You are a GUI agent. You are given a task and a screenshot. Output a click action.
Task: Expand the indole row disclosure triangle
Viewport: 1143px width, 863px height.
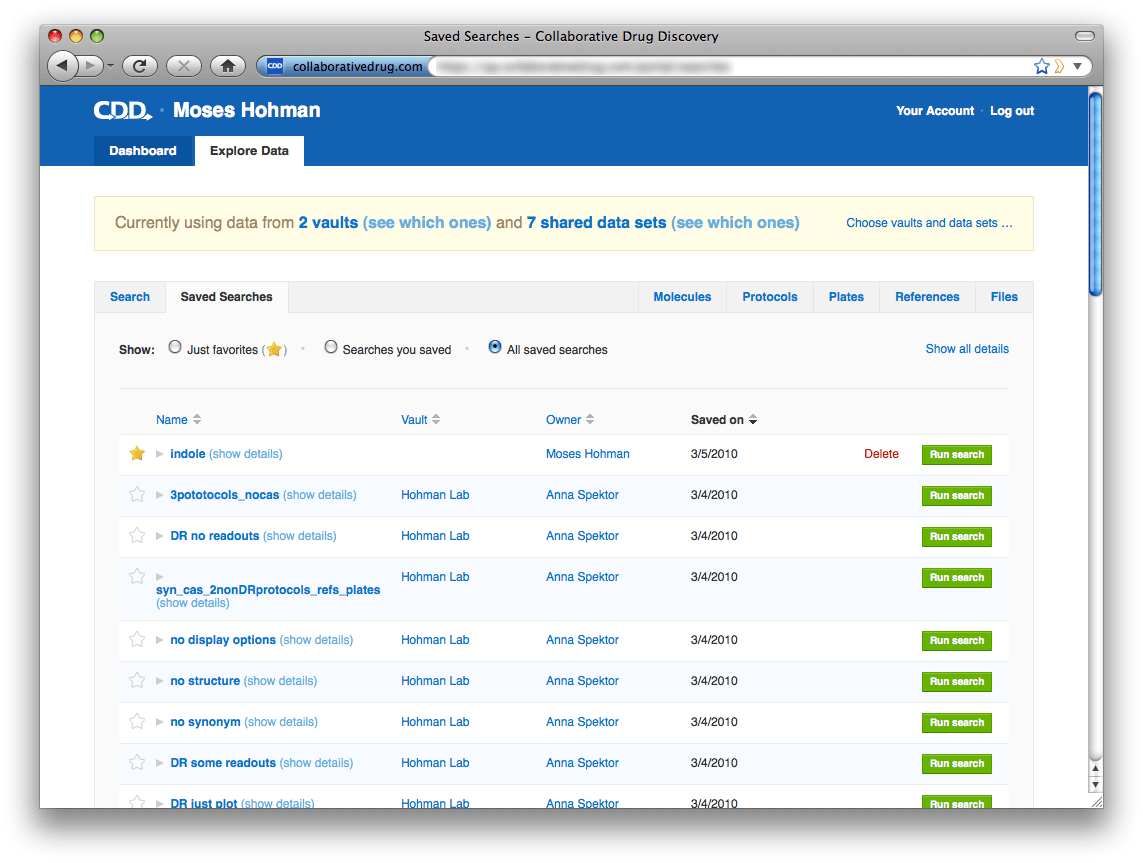coord(160,453)
